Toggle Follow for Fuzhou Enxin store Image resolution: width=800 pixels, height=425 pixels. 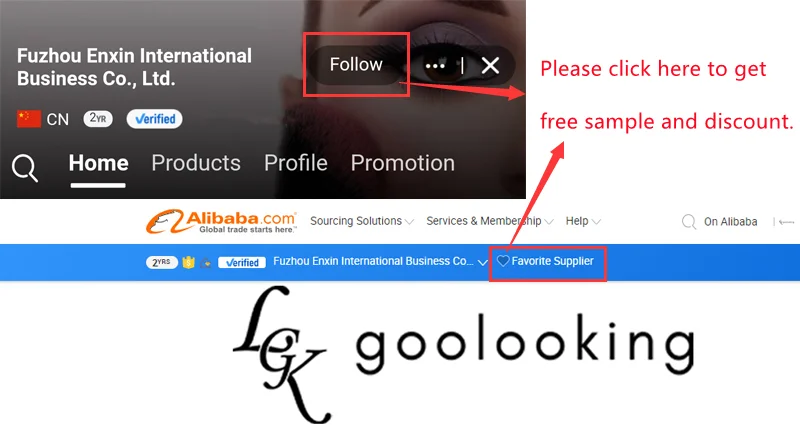tap(356, 65)
